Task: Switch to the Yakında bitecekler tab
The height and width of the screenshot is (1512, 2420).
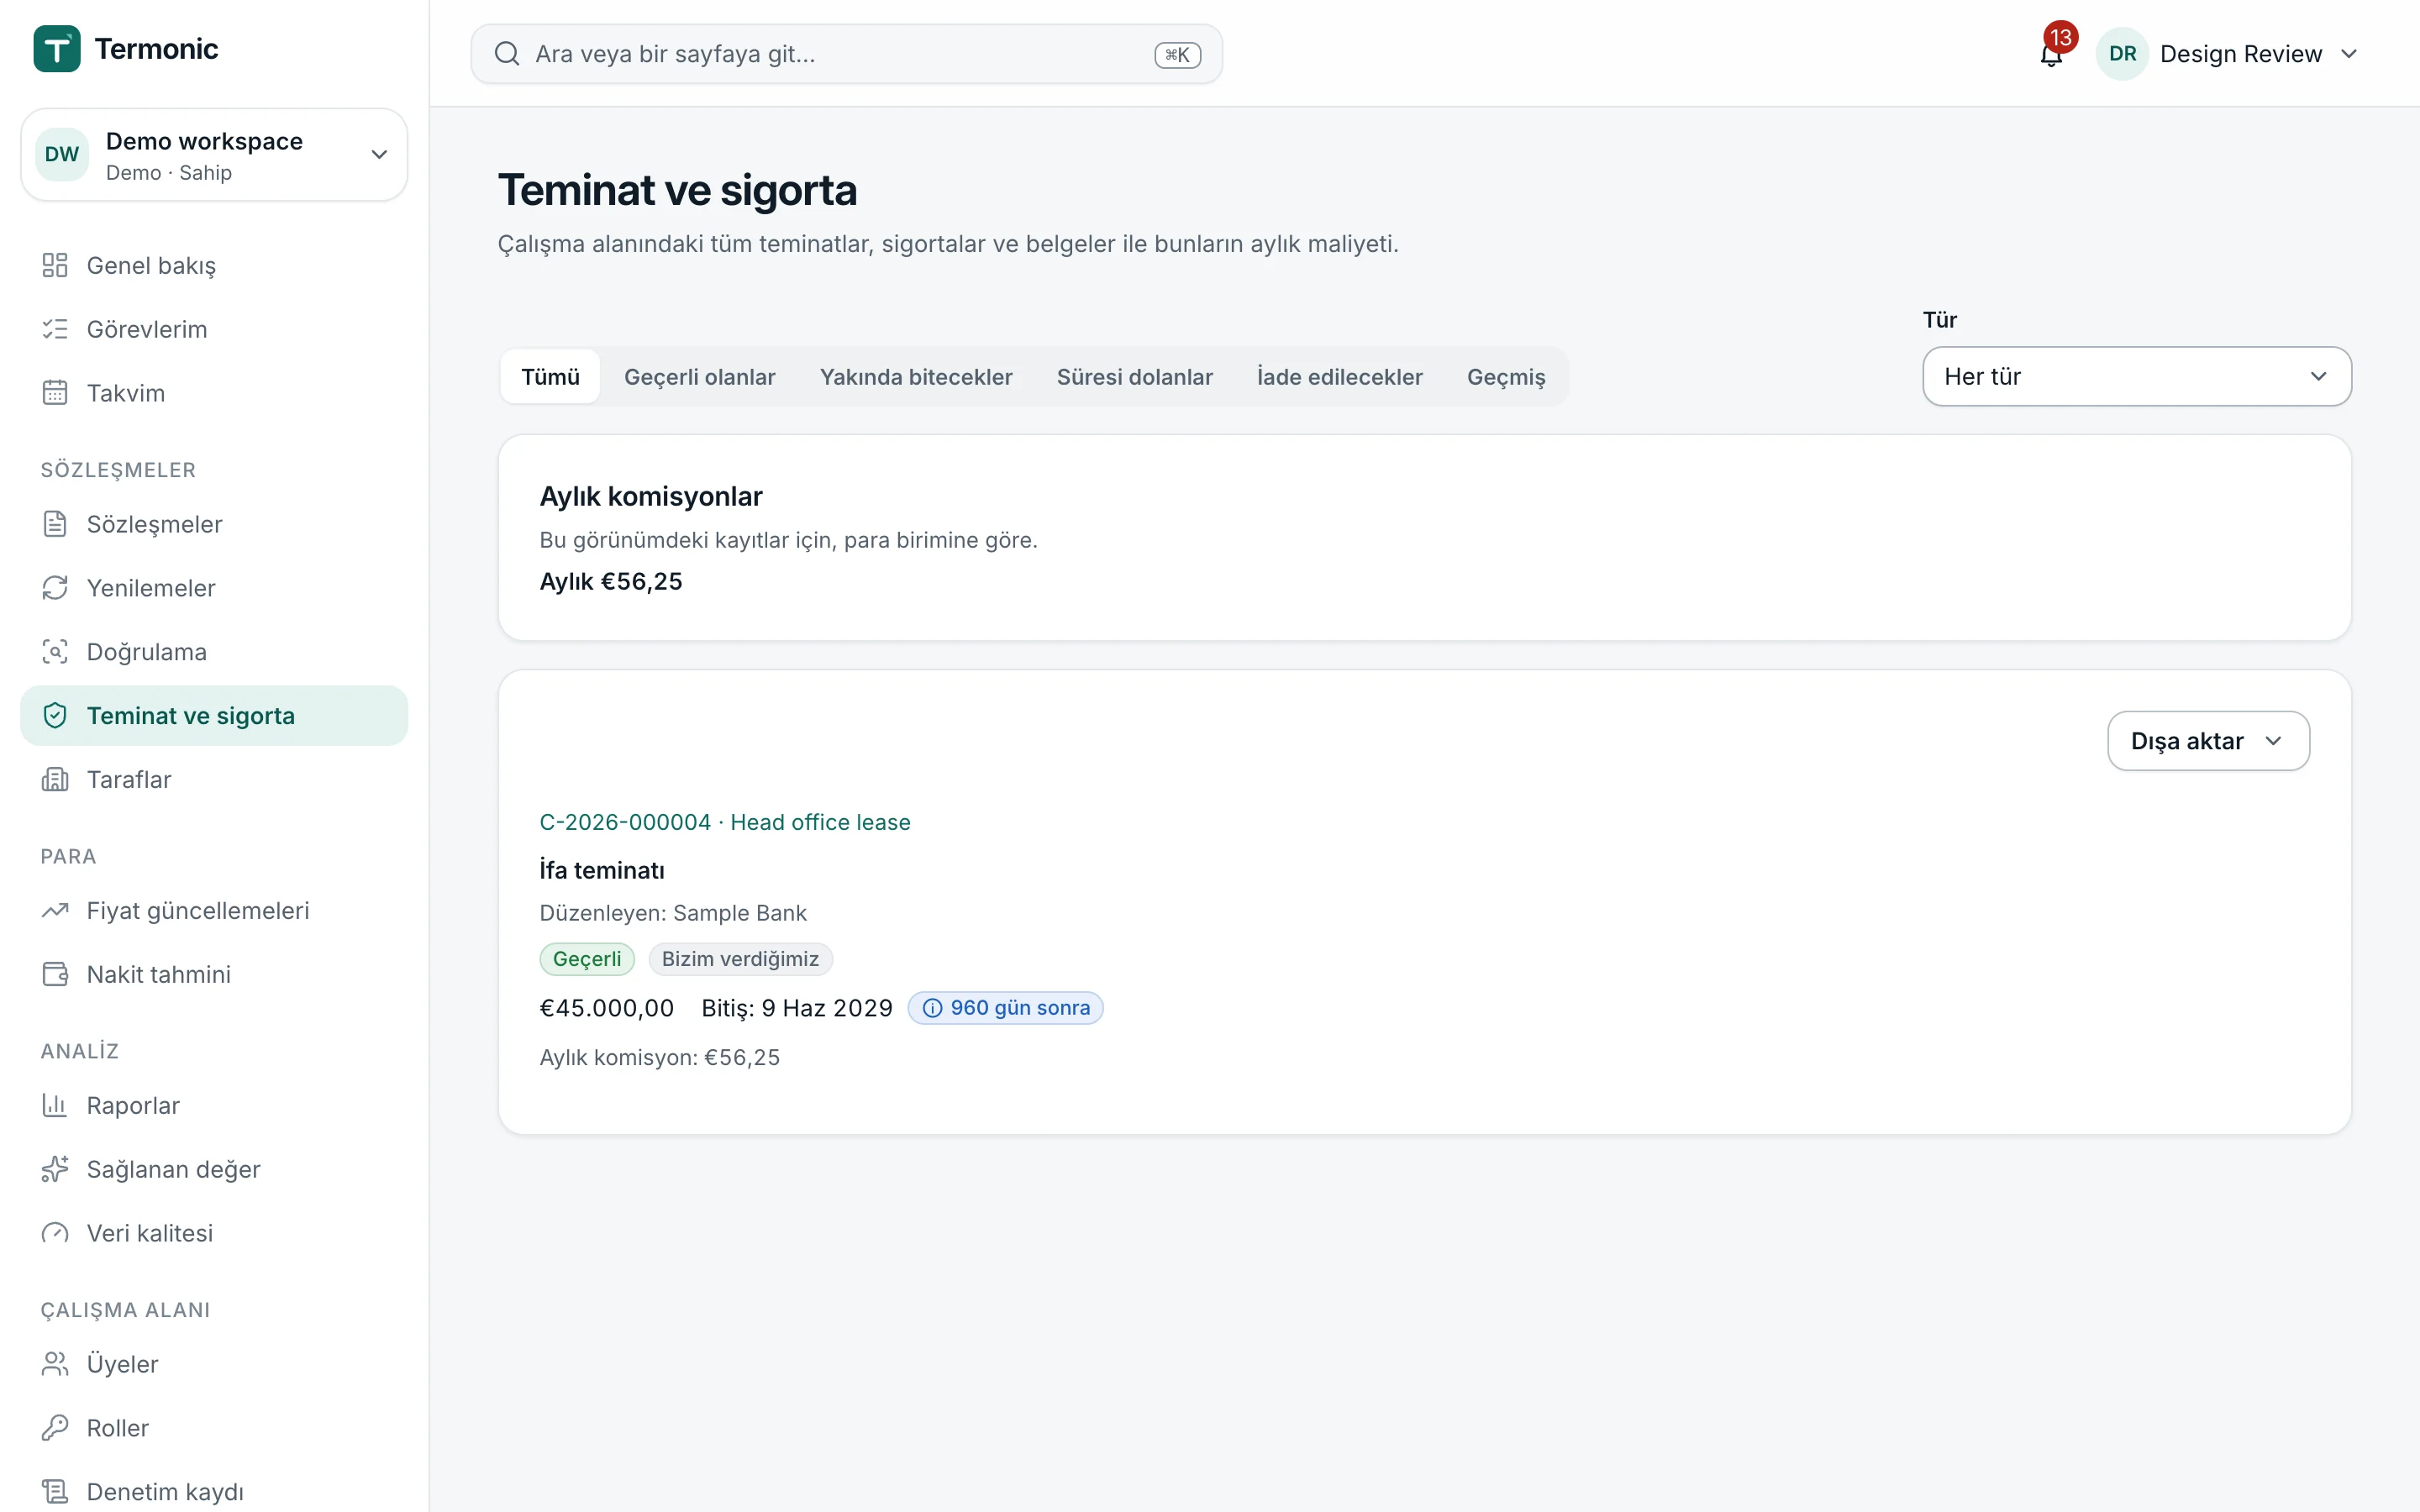Action: click(916, 377)
